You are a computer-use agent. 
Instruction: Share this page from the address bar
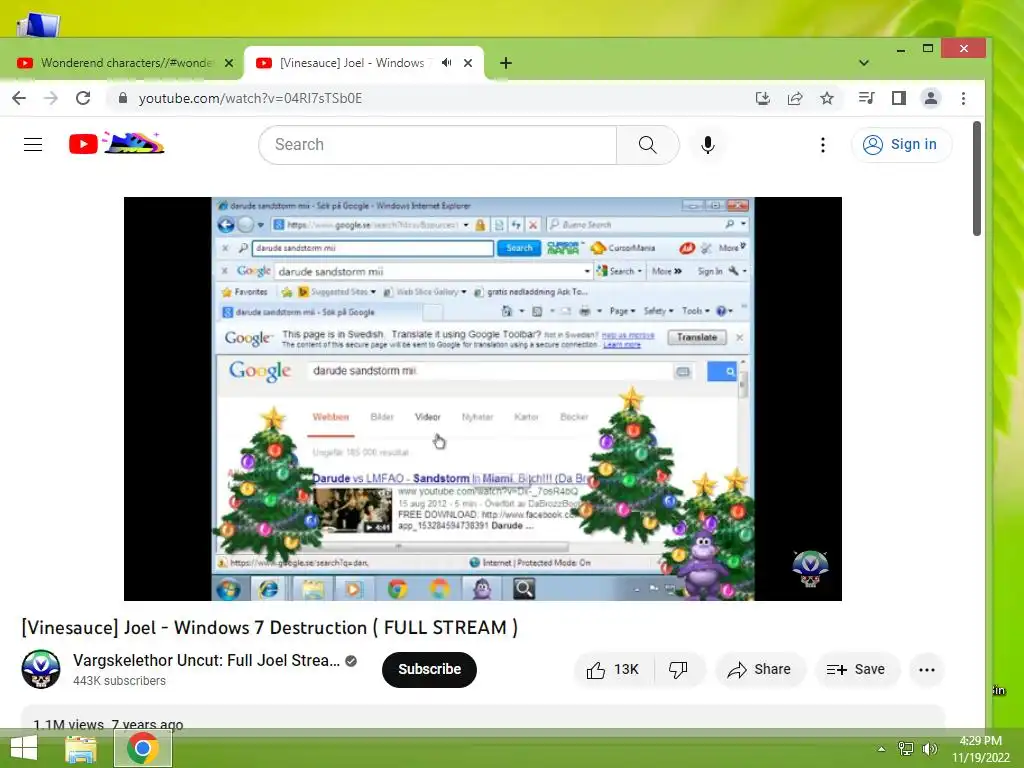(x=795, y=99)
